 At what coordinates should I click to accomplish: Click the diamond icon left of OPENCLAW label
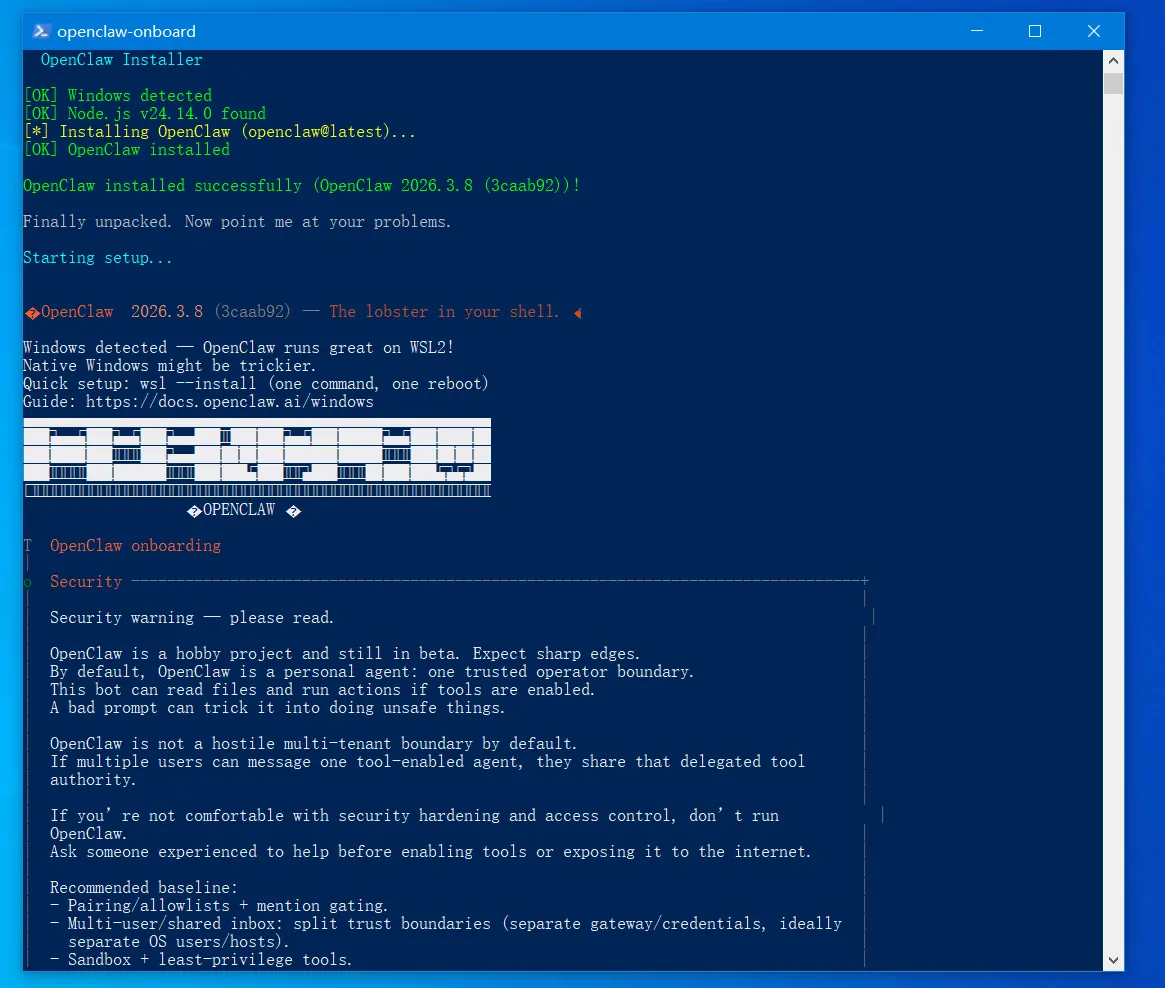[x=194, y=511]
